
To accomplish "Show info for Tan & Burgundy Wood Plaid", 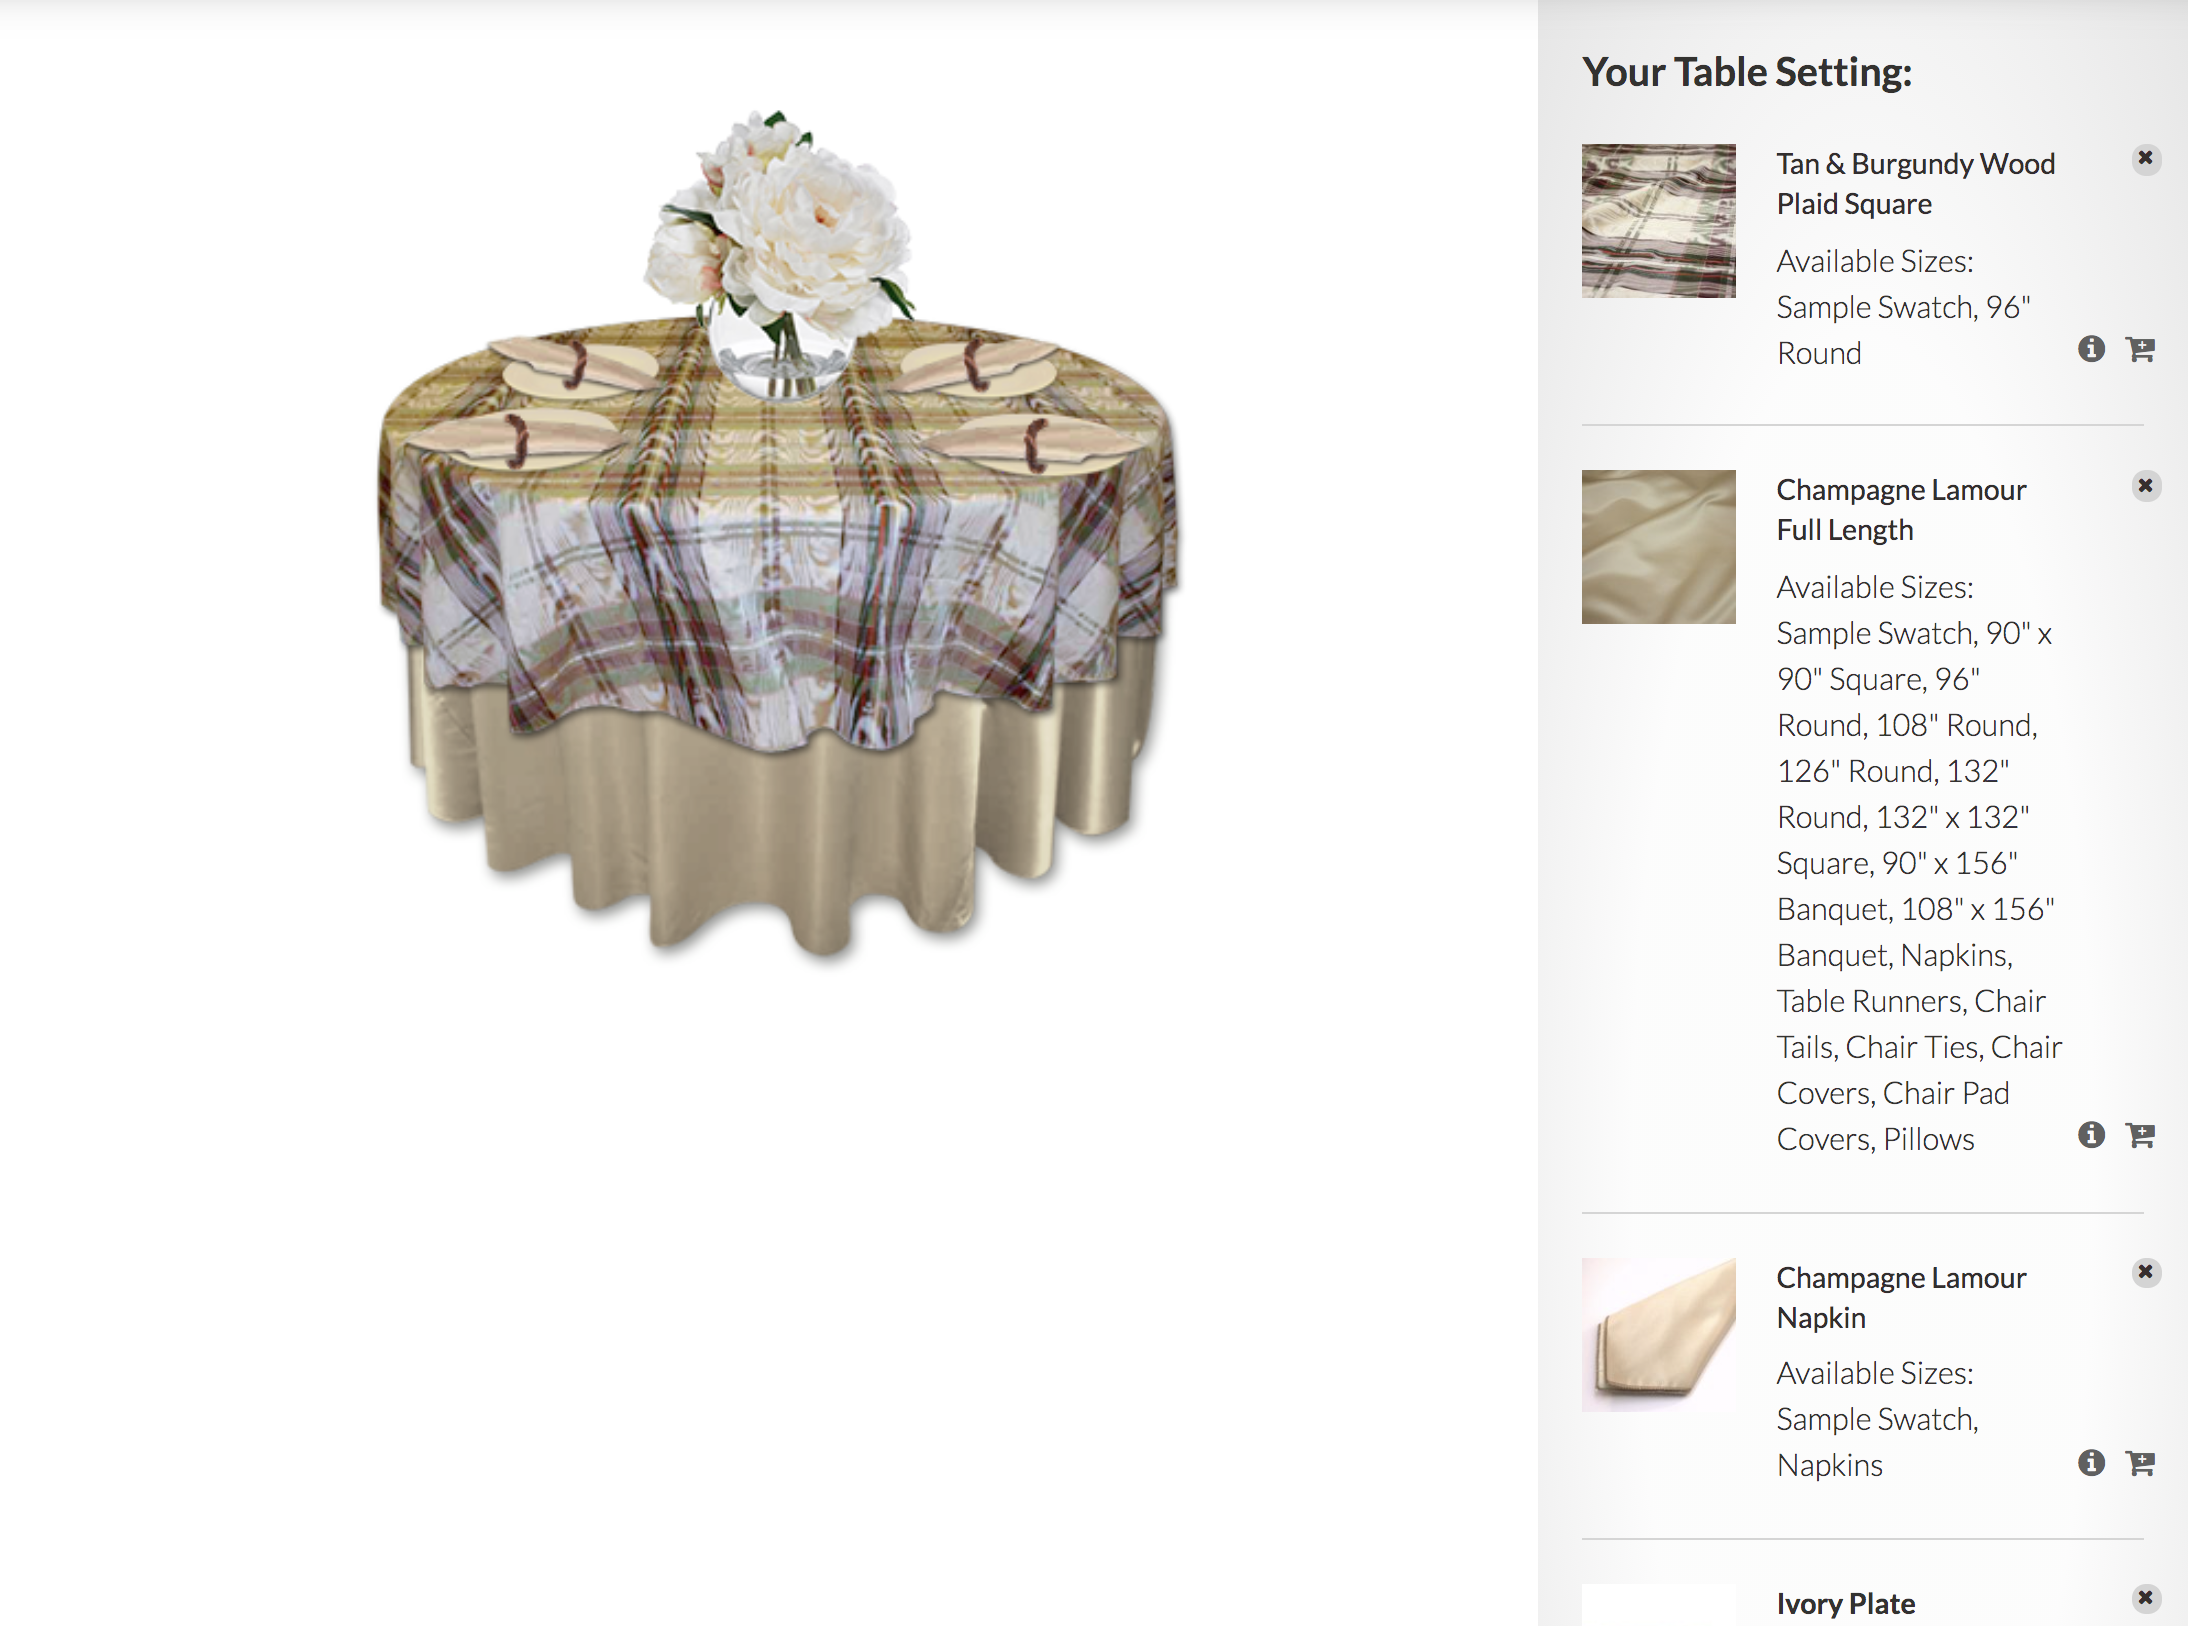I will [2091, 349].
